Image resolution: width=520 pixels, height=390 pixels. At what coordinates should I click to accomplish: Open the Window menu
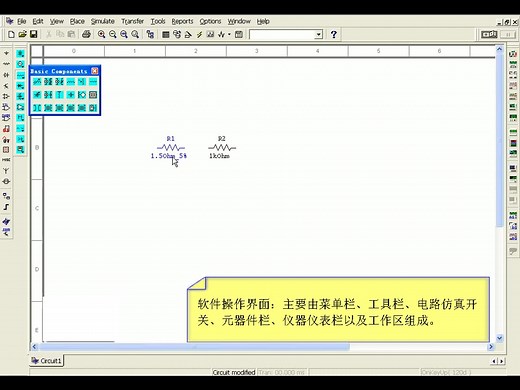pyautogui.click(x=239, y=21)
